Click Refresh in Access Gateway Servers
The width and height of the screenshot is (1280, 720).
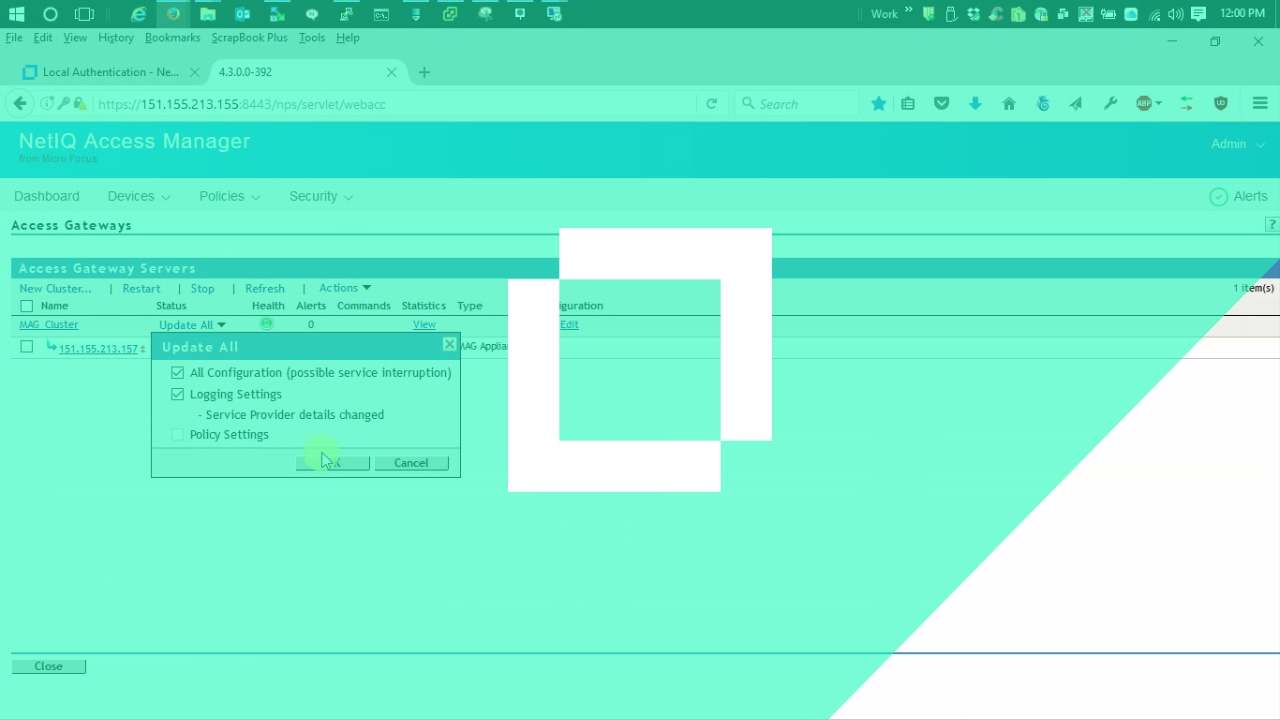point(265,288)
